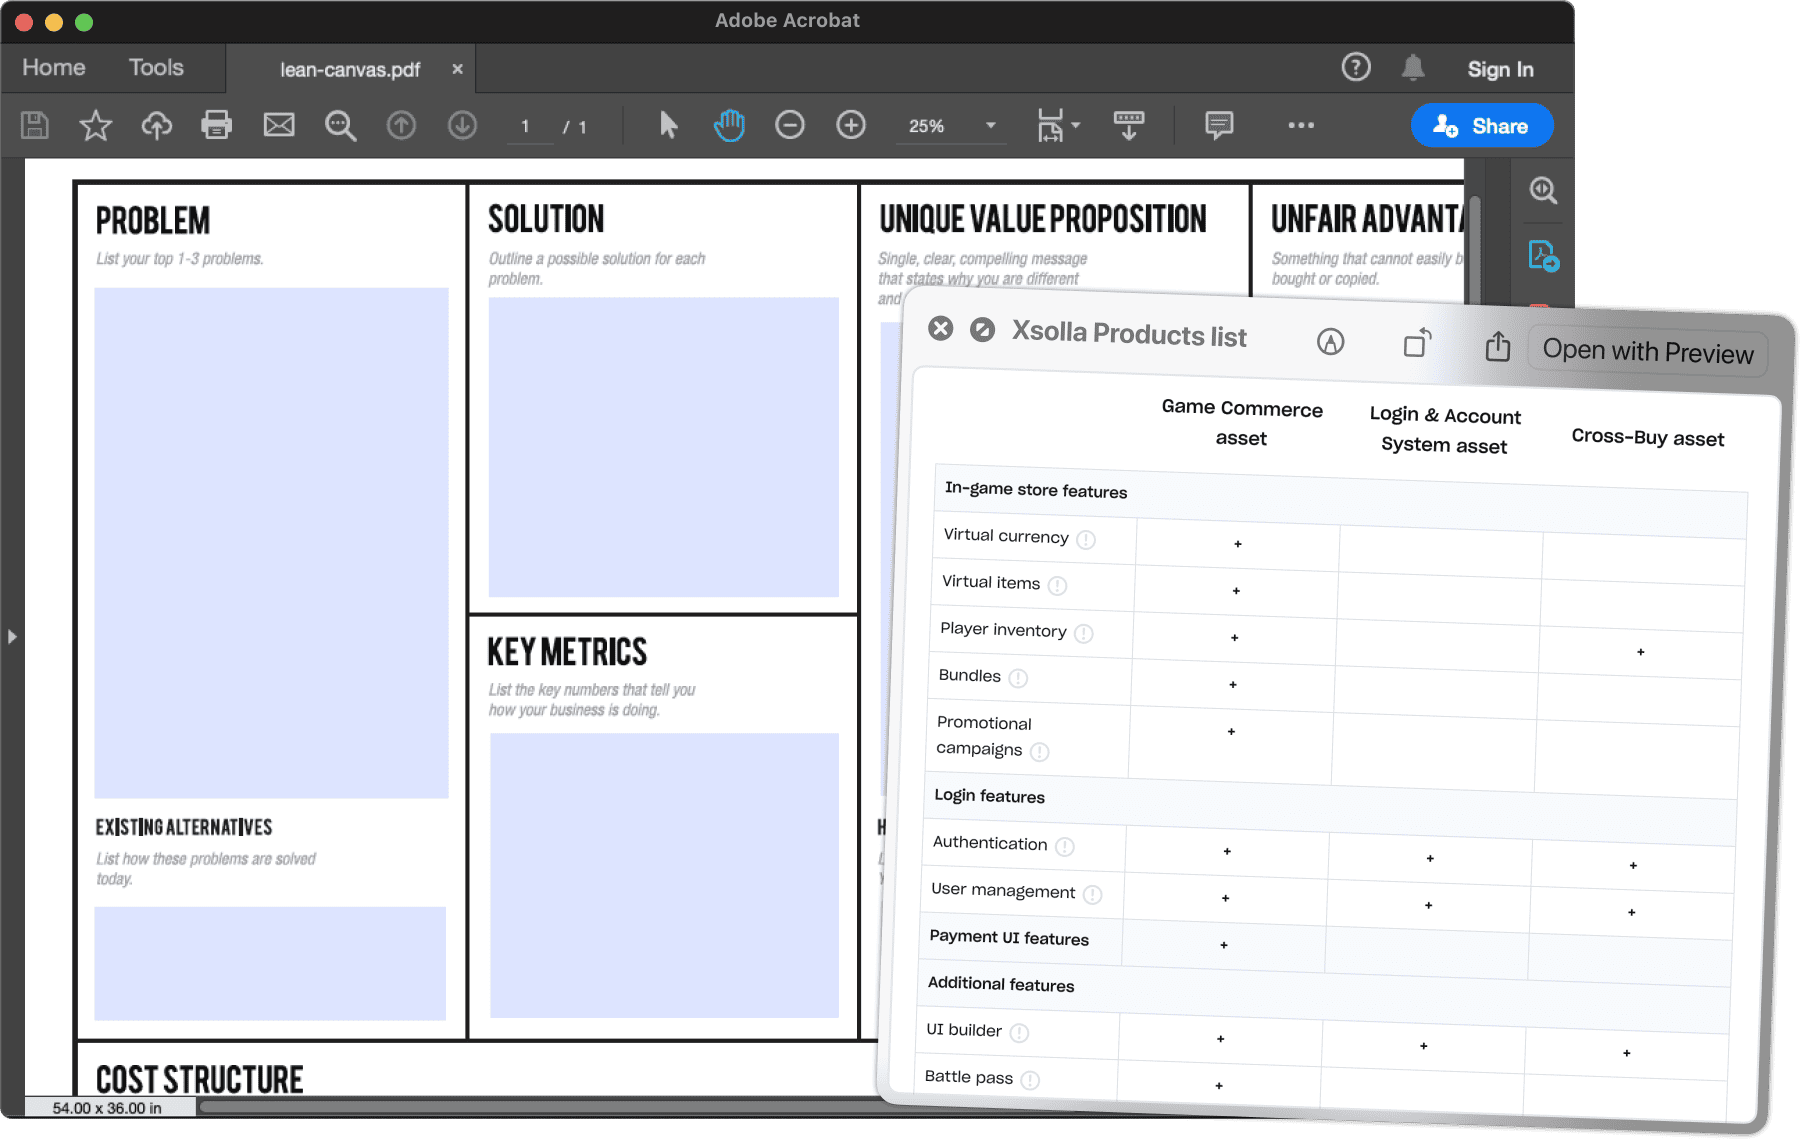The image size is (1801, 1141).
Task: Share preview via the share icon
Action: pos(1497,346)
